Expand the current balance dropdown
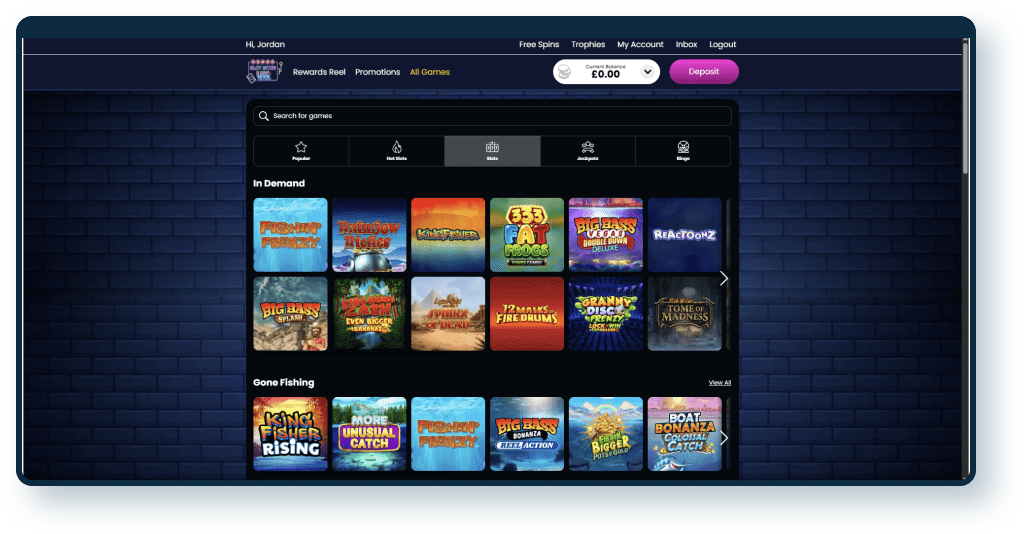The width and height of the screenshot is (1024, 534). click(647, 72)
